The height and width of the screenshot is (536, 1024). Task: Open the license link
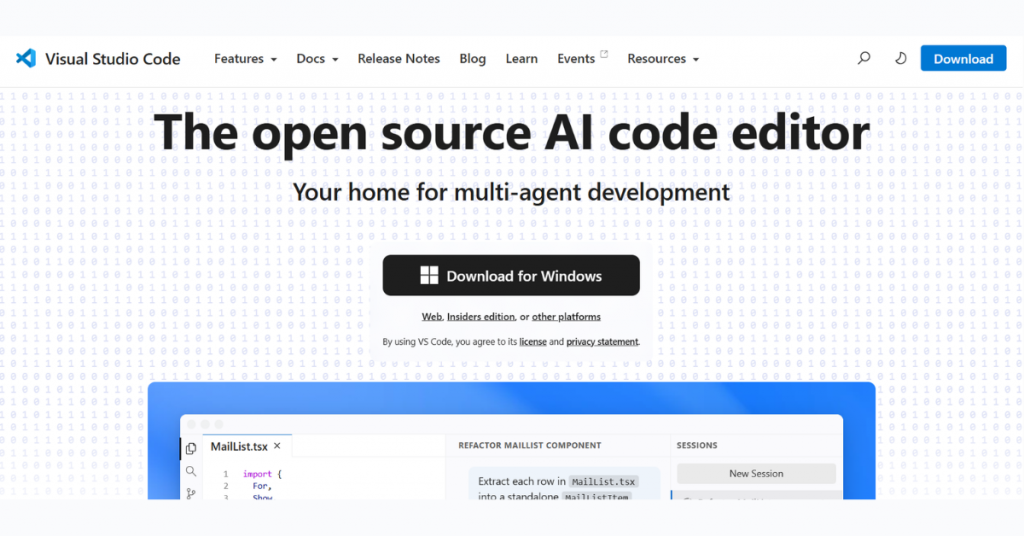click(x=533, y=341)
